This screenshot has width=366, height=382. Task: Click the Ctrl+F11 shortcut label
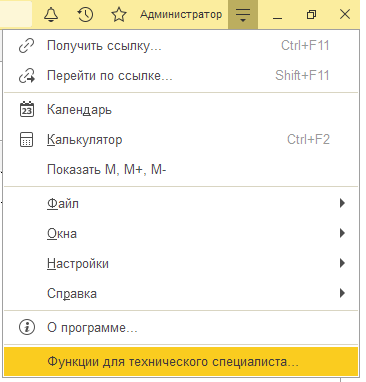click(305, 46)
